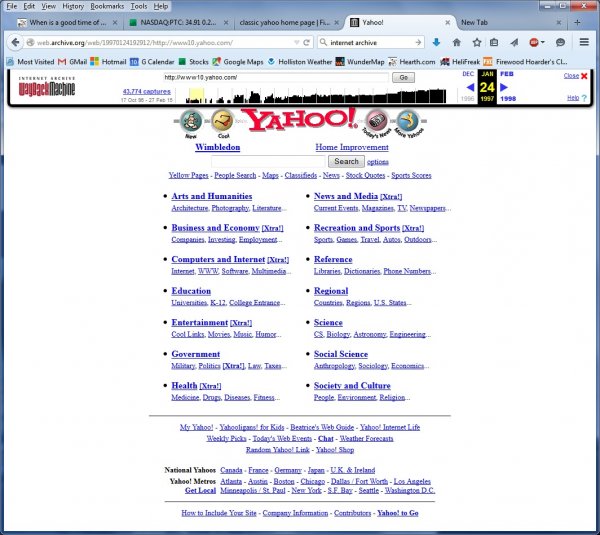Open the GMail bookmark
600x535 pixels.
tap(73, 62)
